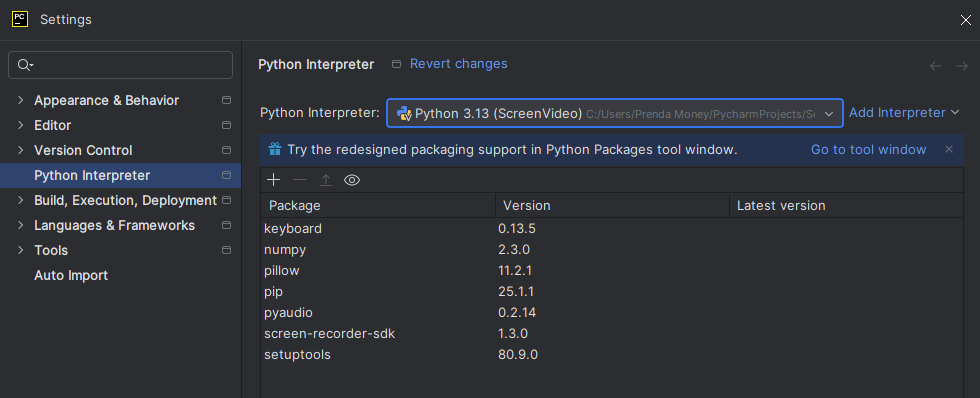Click version 0.13.5 of keyboard
980x398 pixels.
pyautogui.click(x=517, y=229)
